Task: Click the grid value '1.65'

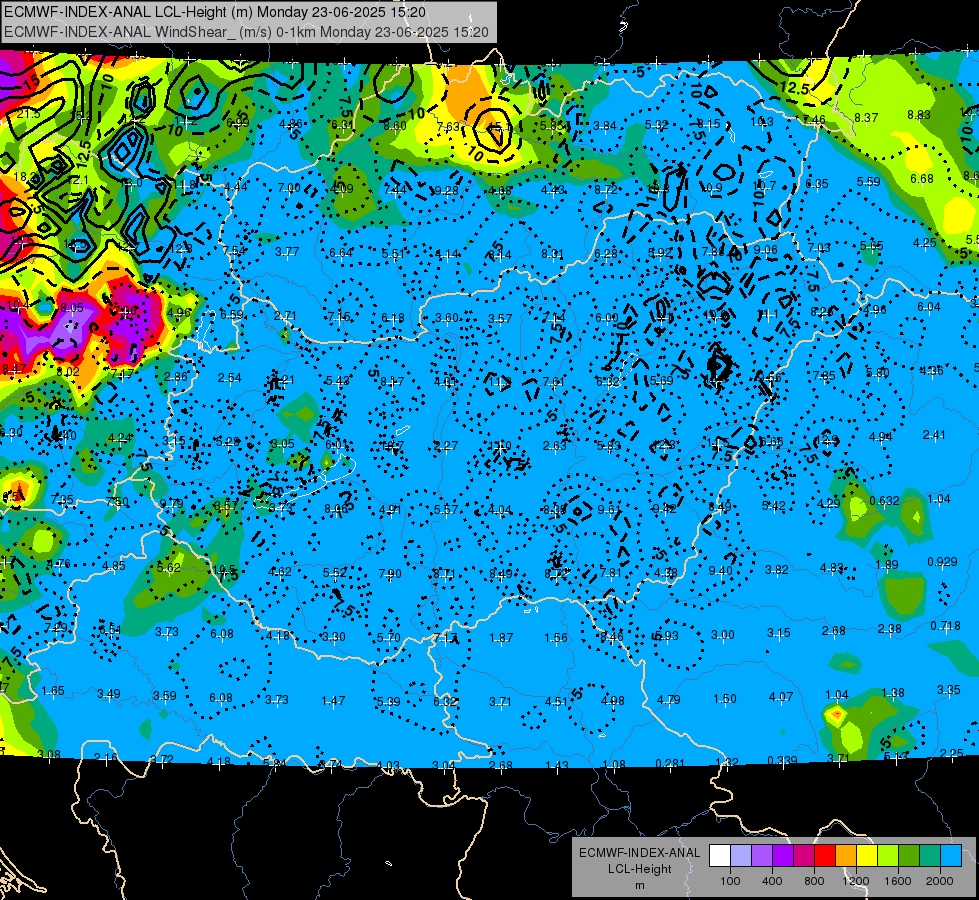Action: (53, 691)
